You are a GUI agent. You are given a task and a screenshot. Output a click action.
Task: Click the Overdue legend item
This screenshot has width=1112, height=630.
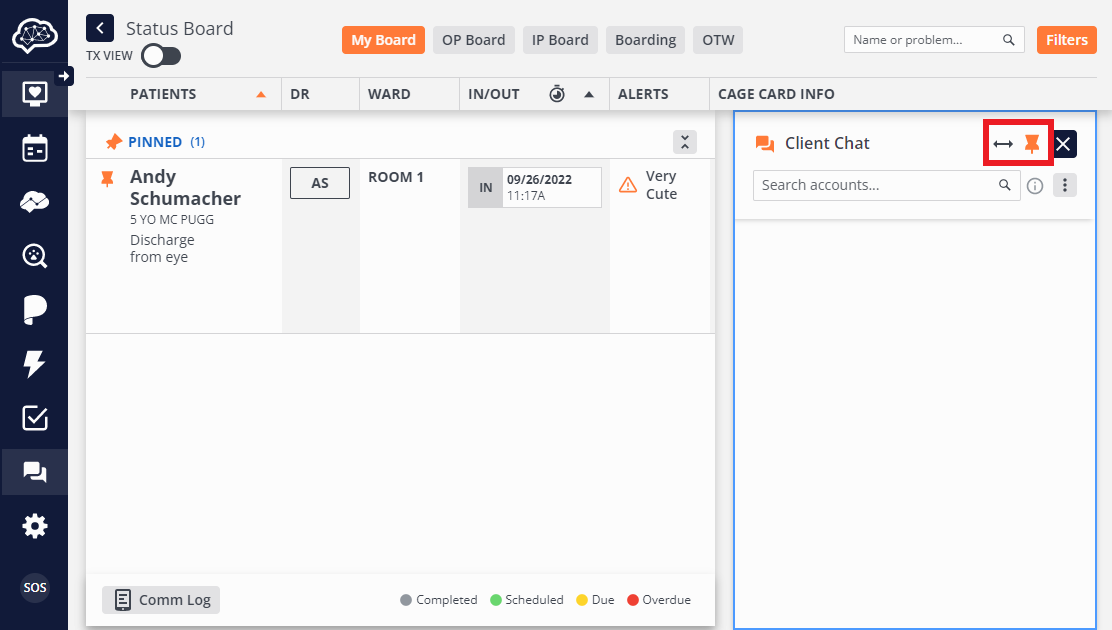(659, 599)
